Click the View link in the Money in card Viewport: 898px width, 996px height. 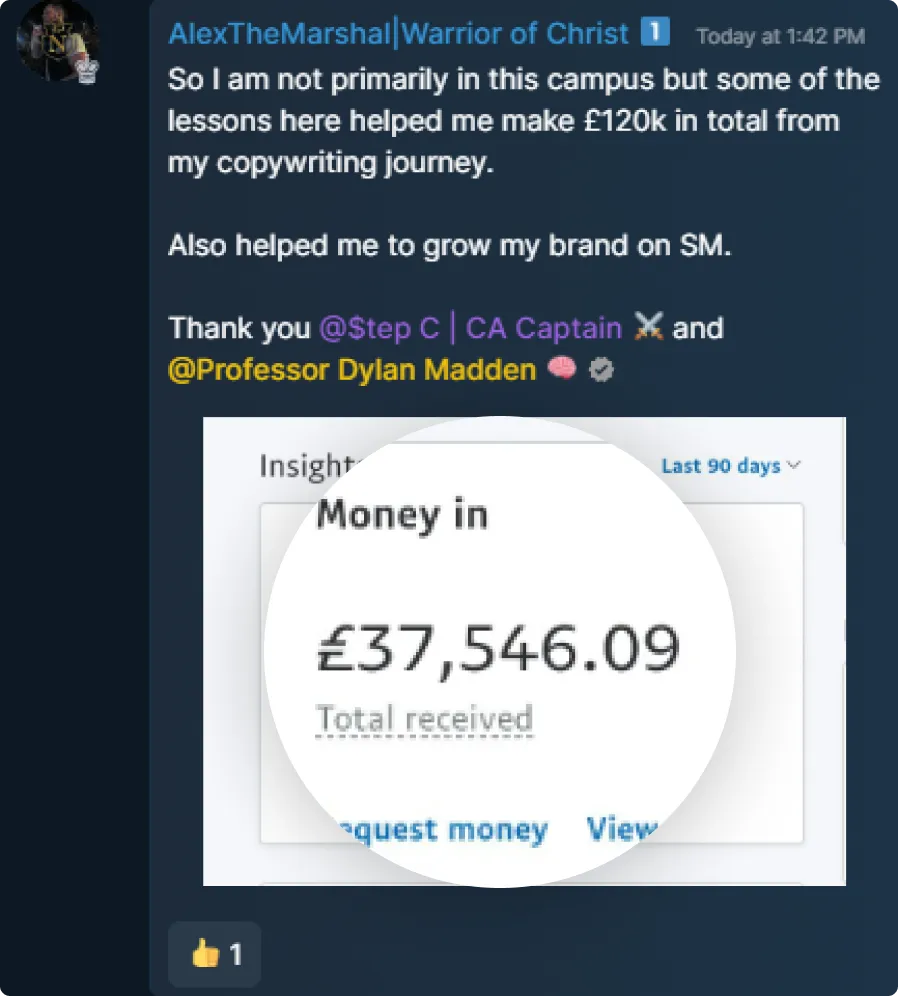pyautogui.click(x=623, y=829)
